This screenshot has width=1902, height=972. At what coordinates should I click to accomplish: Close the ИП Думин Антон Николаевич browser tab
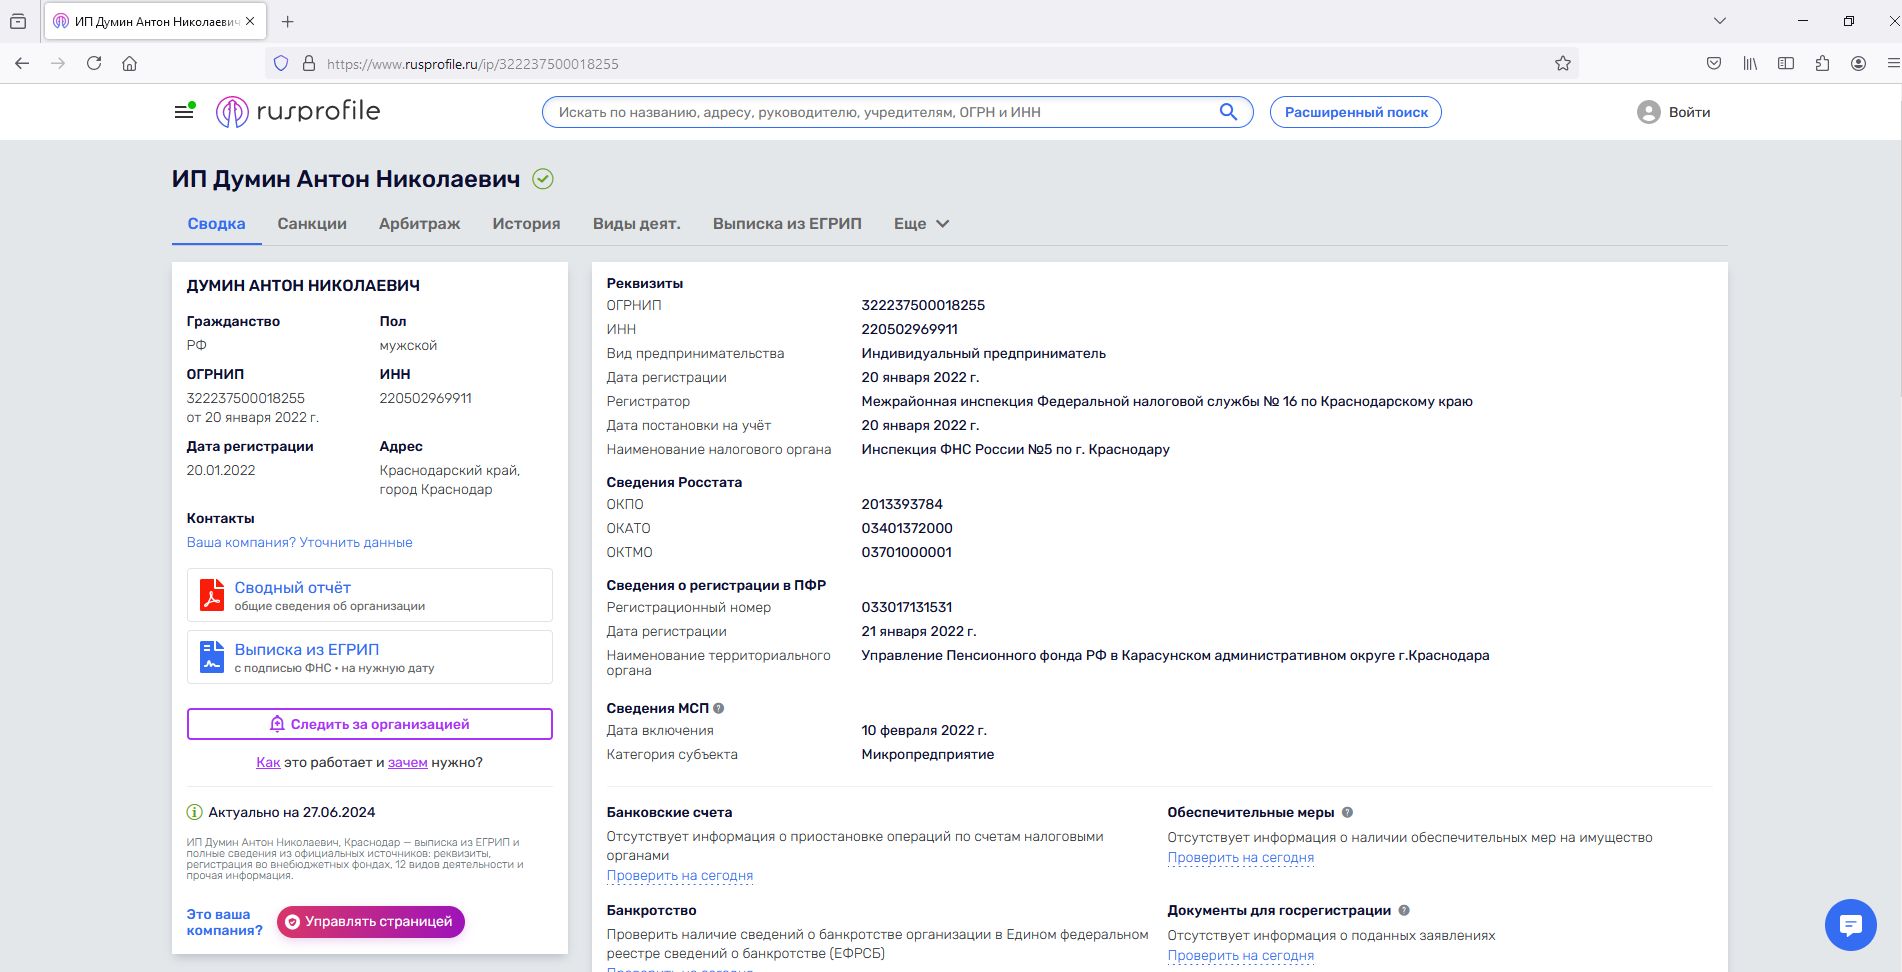pyautogui.click(x=250, y=21)
